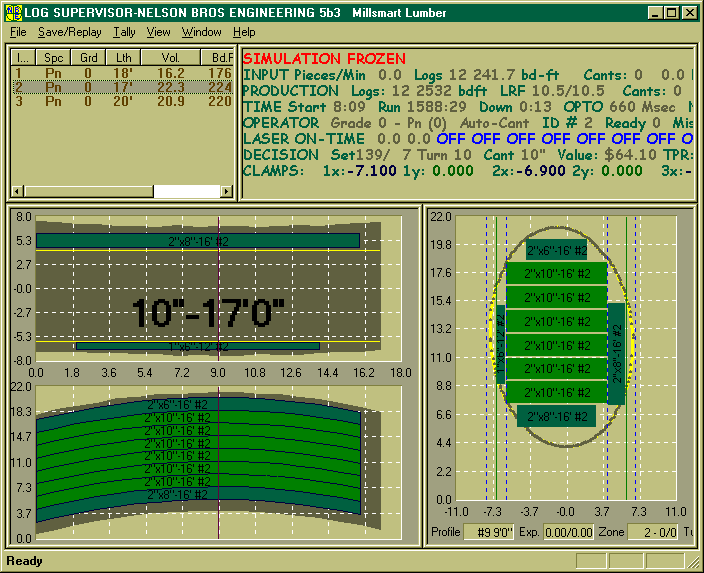Open the Save/Replay menu
Image resolution: width=704 pixels, height=573 pixels.
[69, 32]
